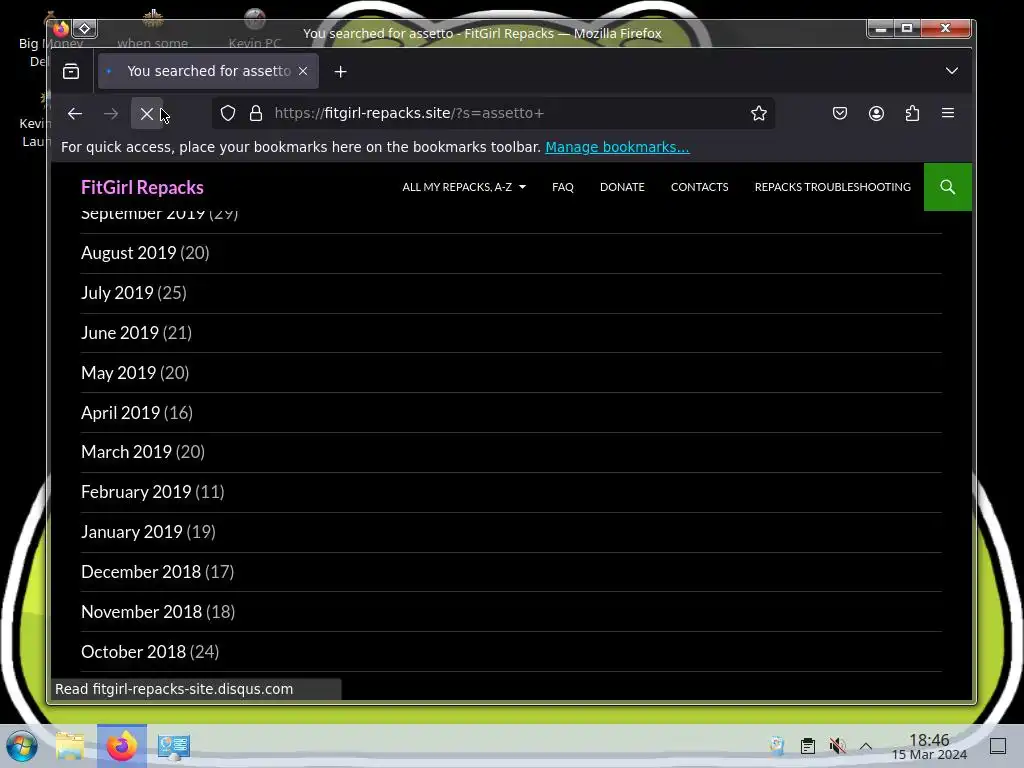Click the tracking protection shield icon
Screen dimensions: 1024x768
tap(228, 114)
